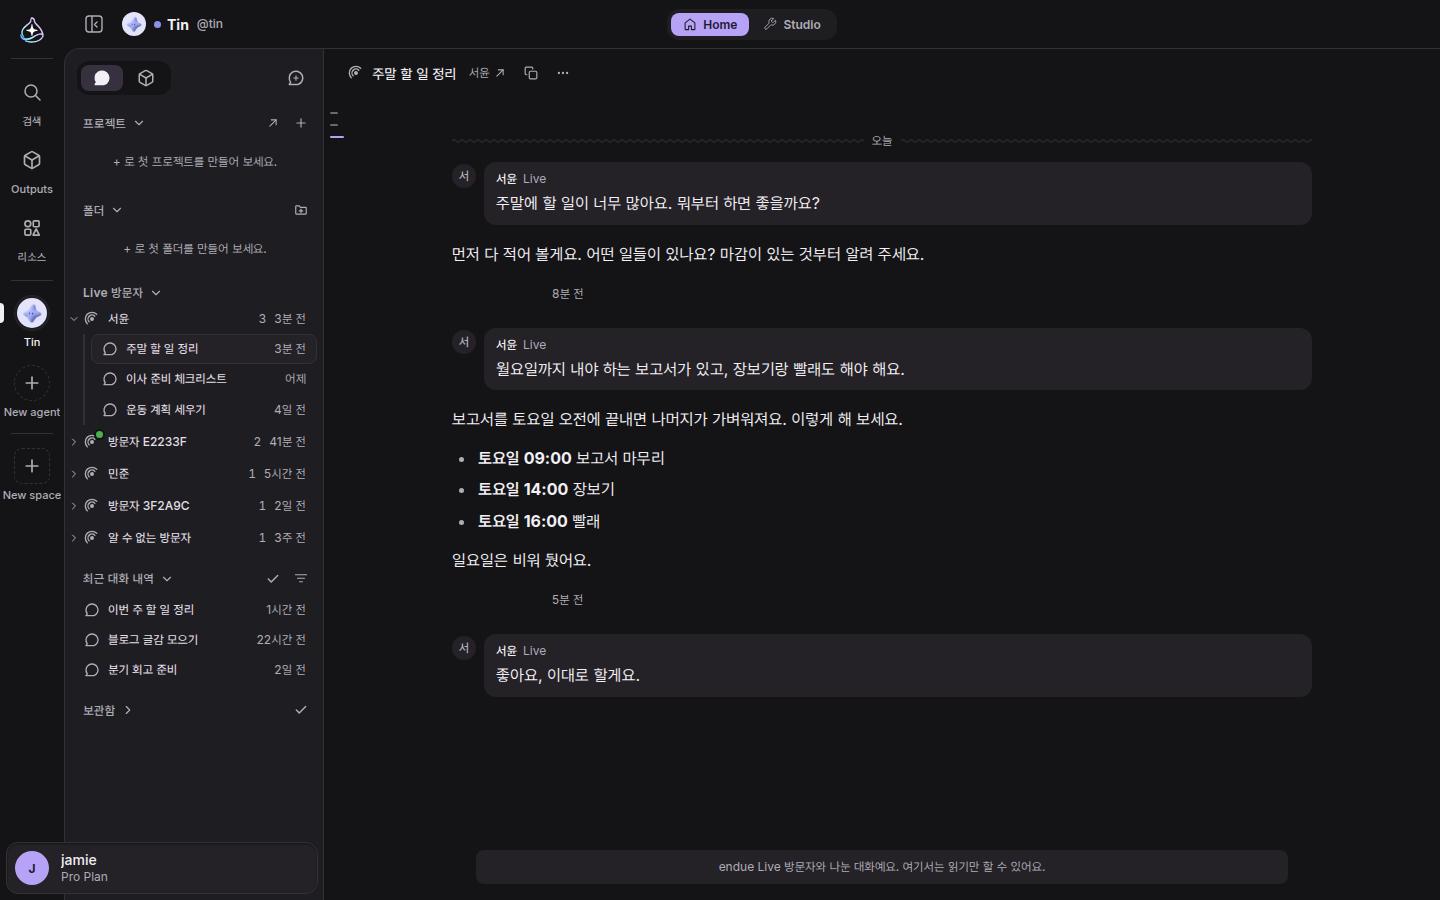
Task: Open the 서윤 link in chat header
Action: pyautogui.click(x=487, y=73)
